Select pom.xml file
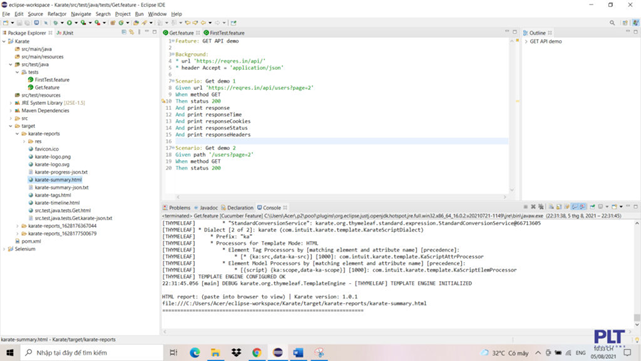641x361 pixels. pyautogui.click(x=31, y=241)
